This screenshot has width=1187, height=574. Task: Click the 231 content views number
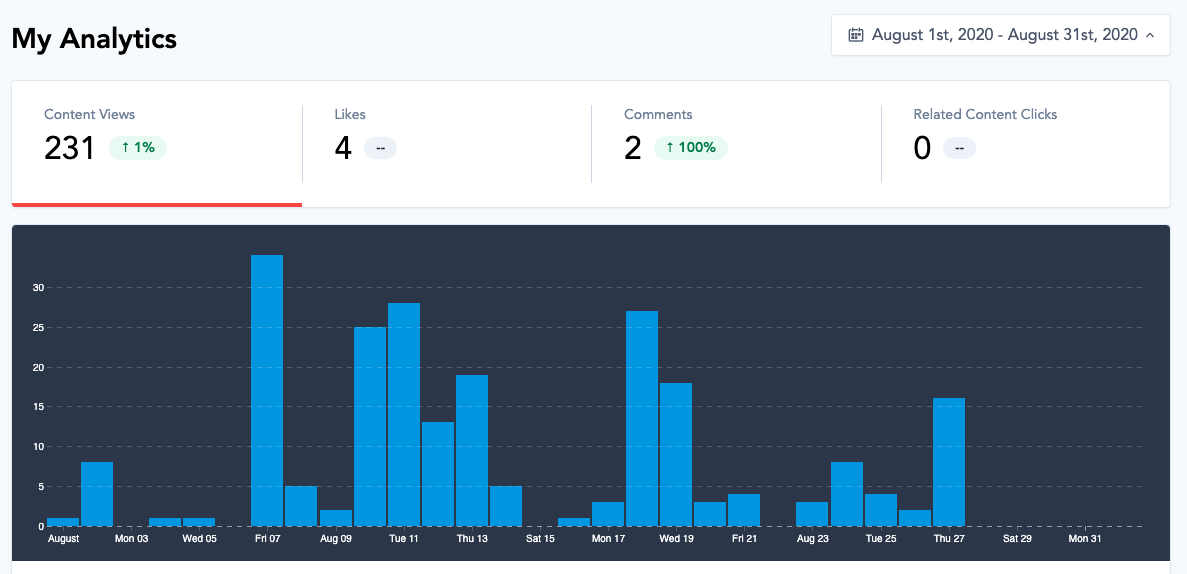(x=69, y=148)
